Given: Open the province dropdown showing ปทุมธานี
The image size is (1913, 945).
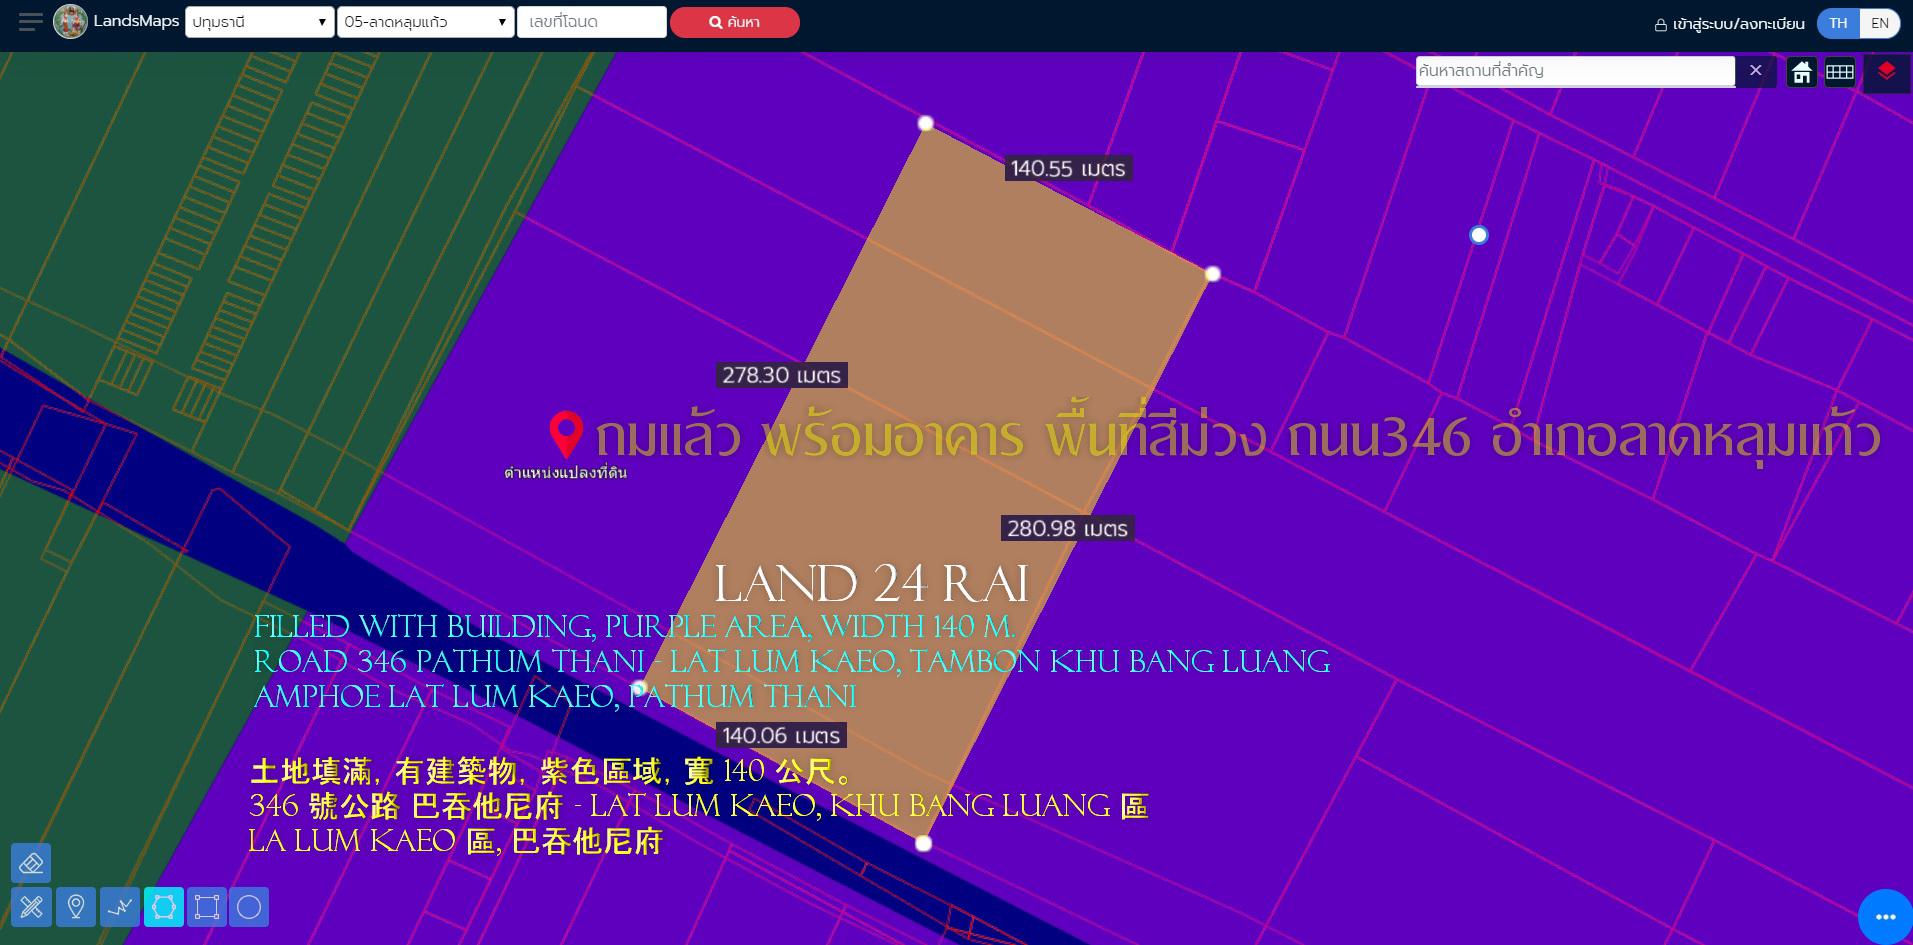Looking at the screenshot, I should point(259,22).
